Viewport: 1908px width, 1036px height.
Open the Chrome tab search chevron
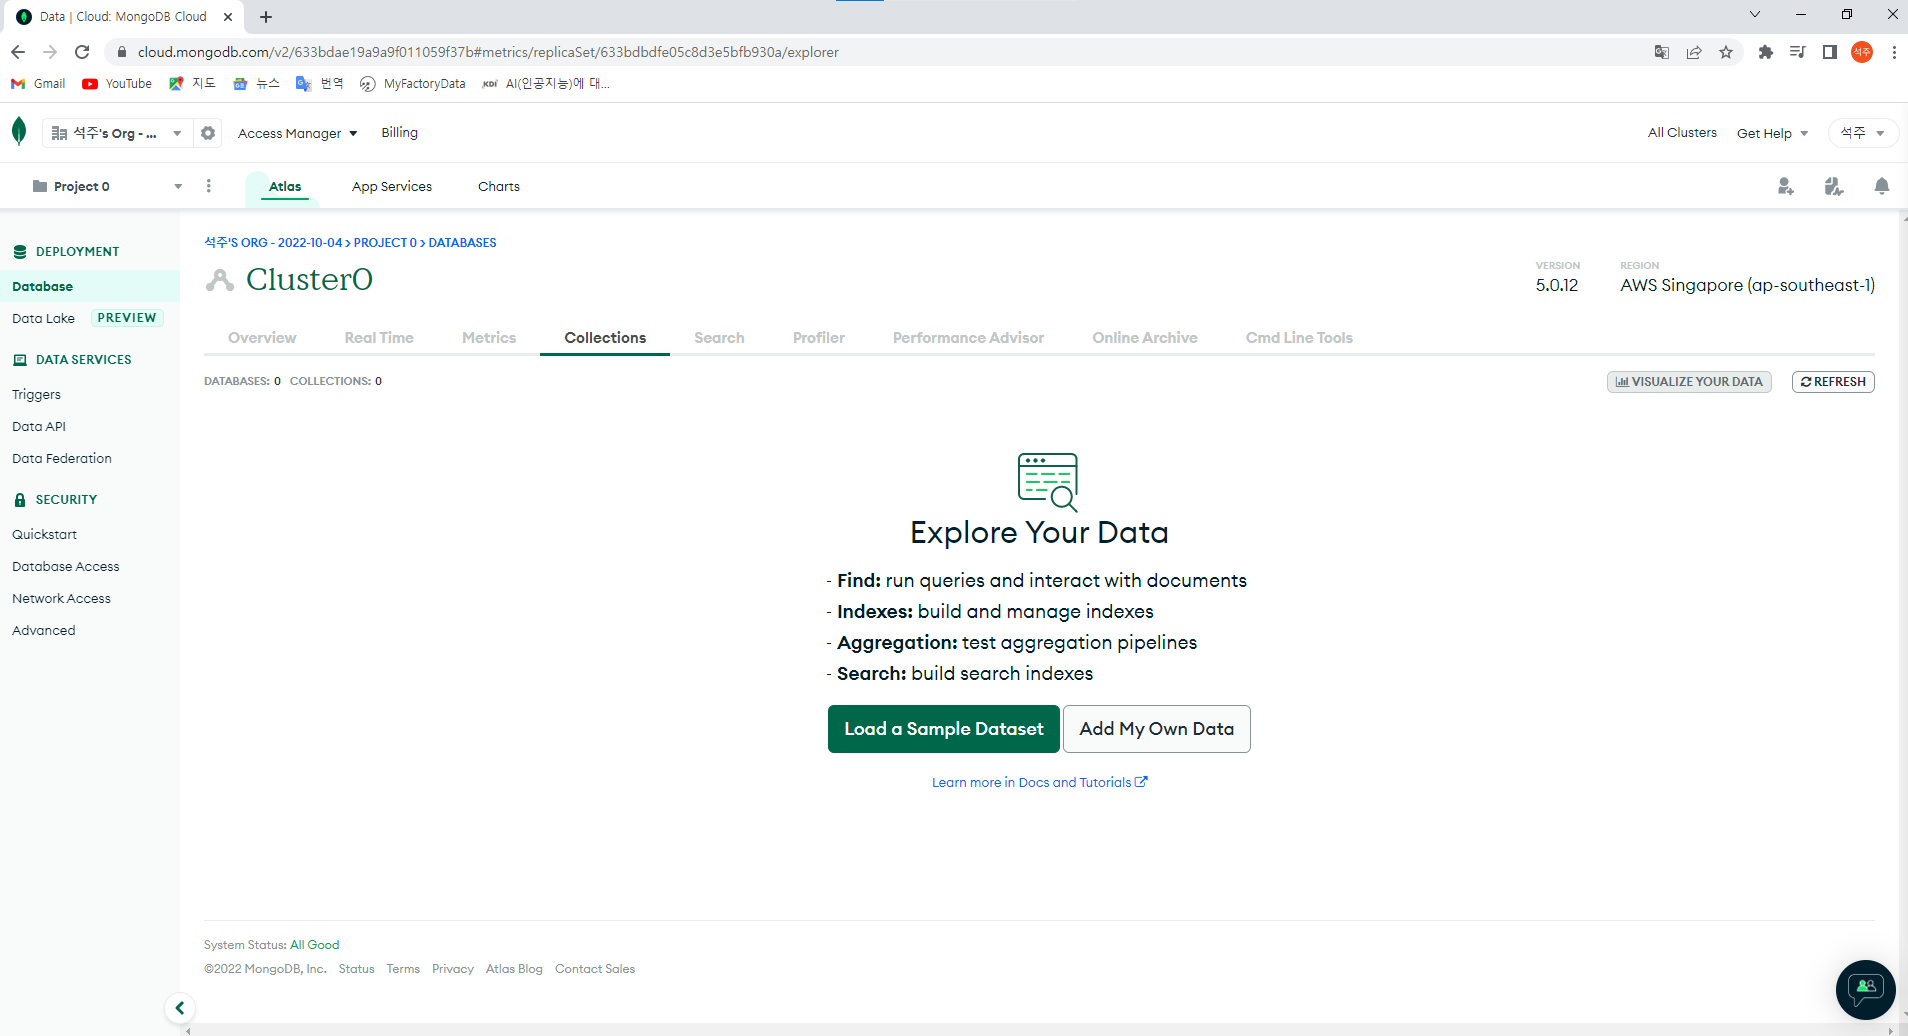pyautogui.click(x=1755, y=14)
